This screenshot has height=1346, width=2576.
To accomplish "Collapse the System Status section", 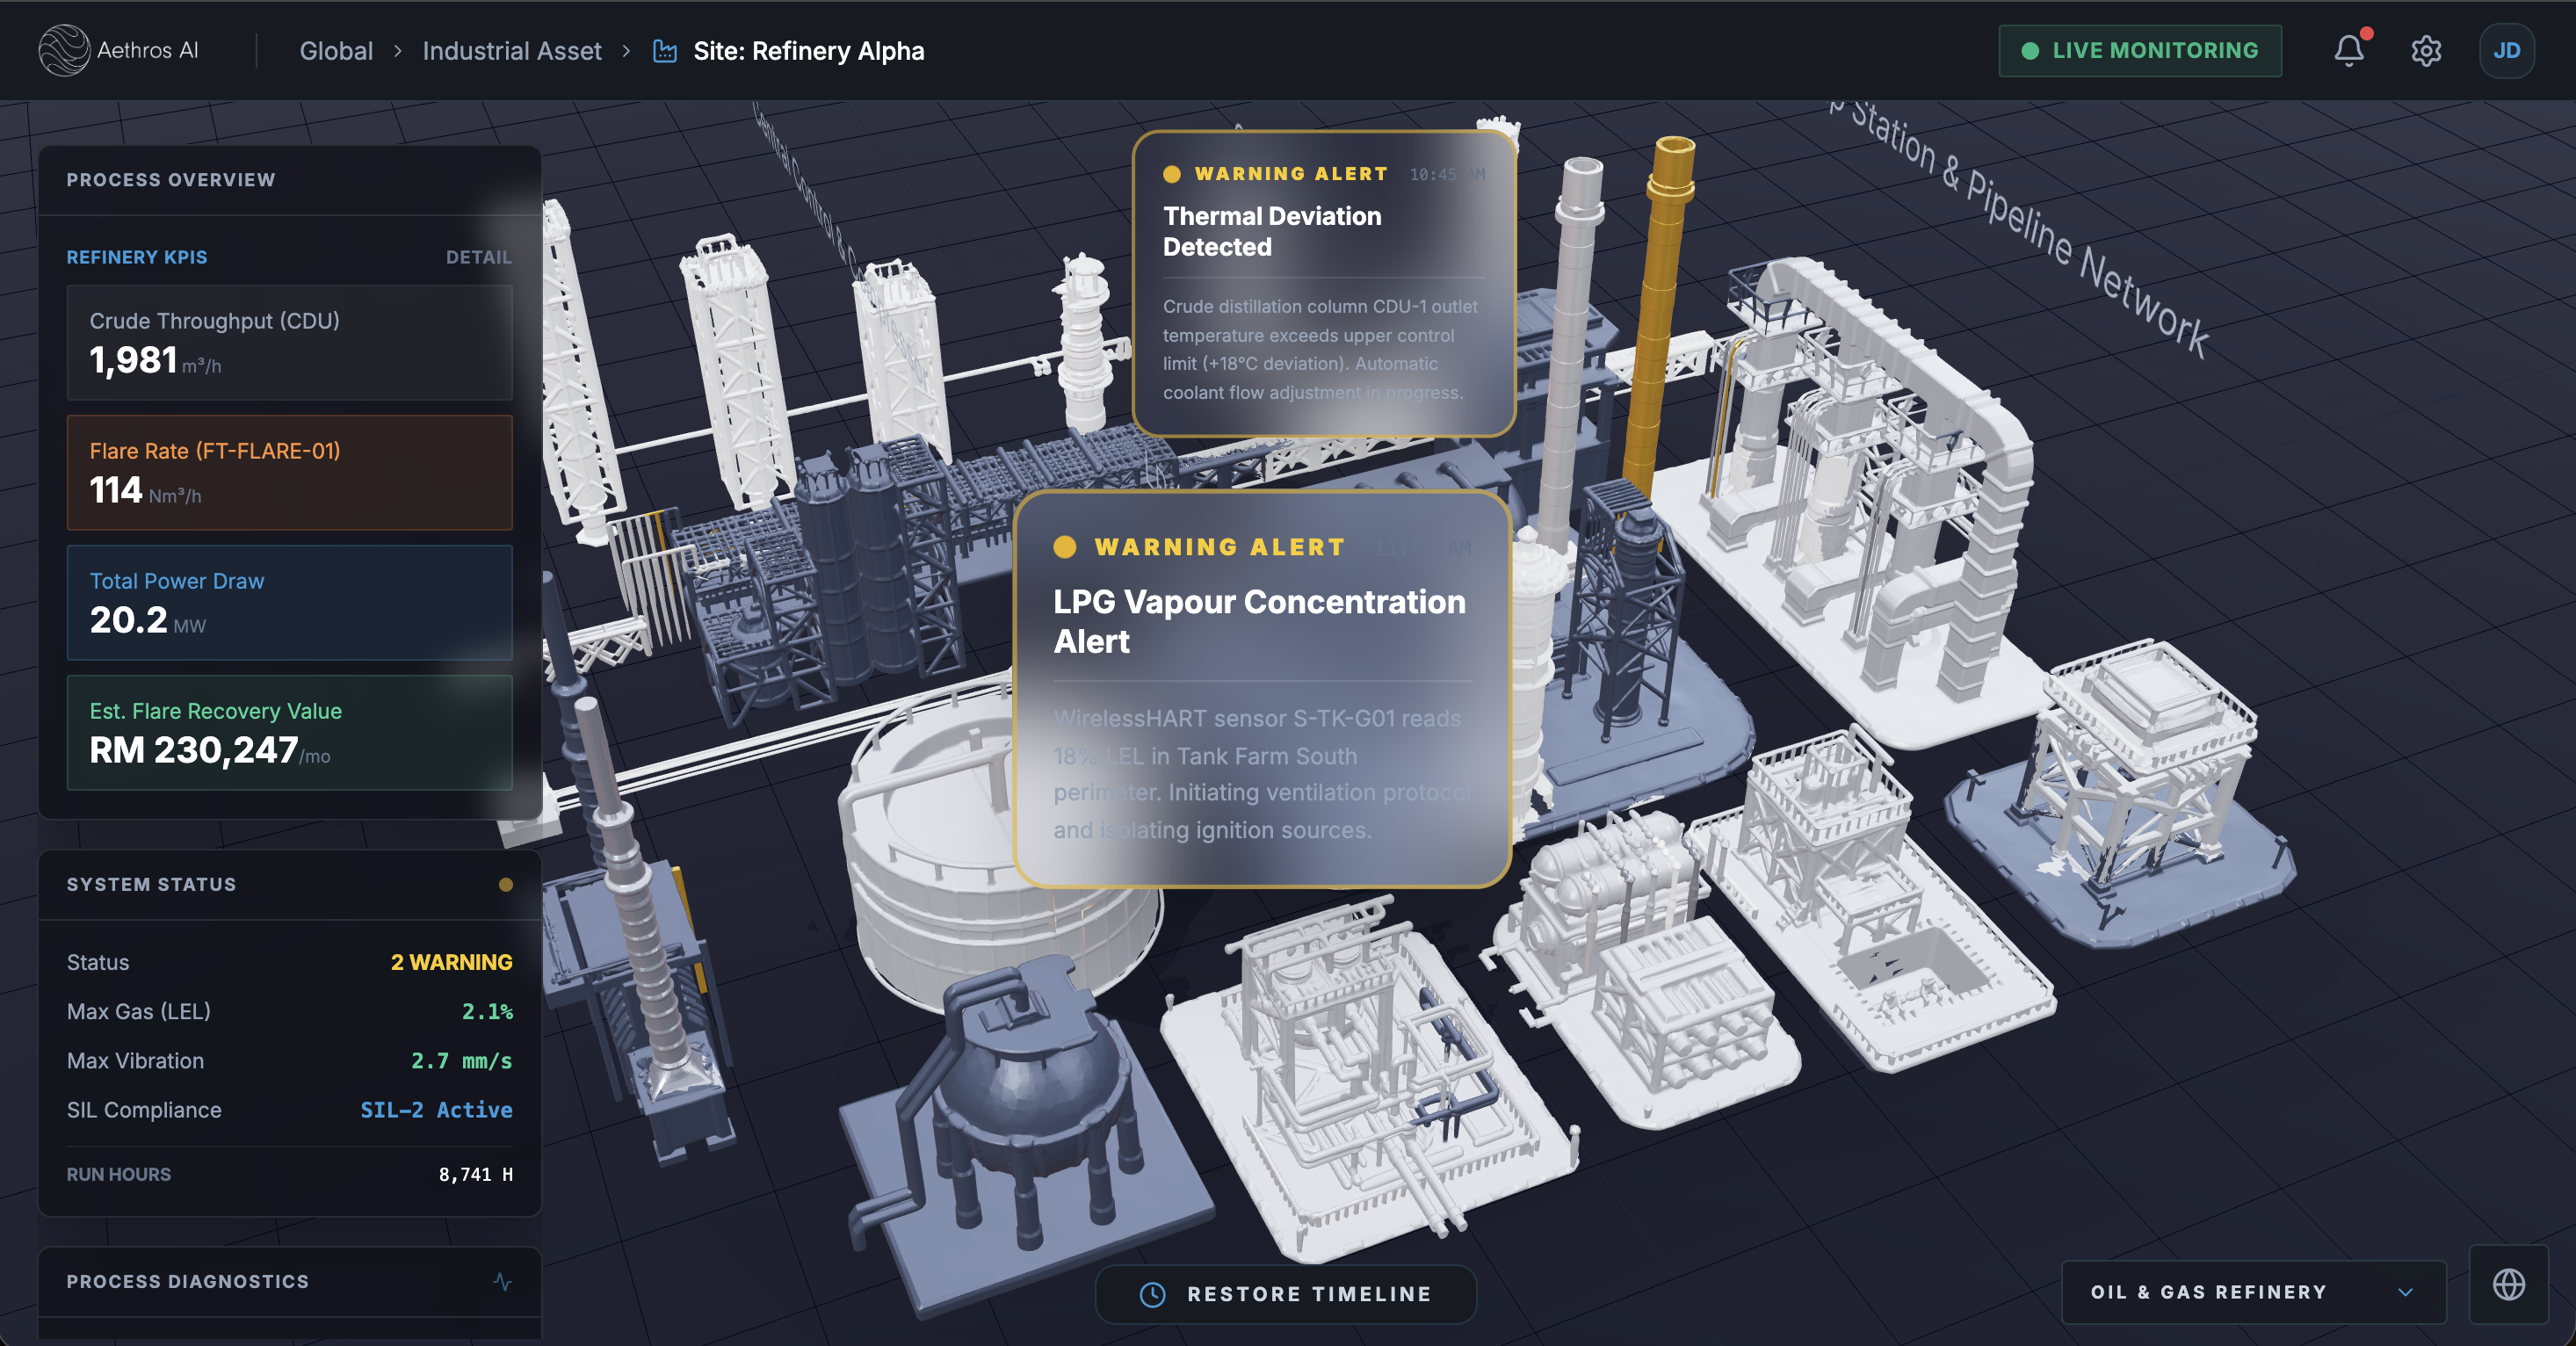I will pos(151,884).
